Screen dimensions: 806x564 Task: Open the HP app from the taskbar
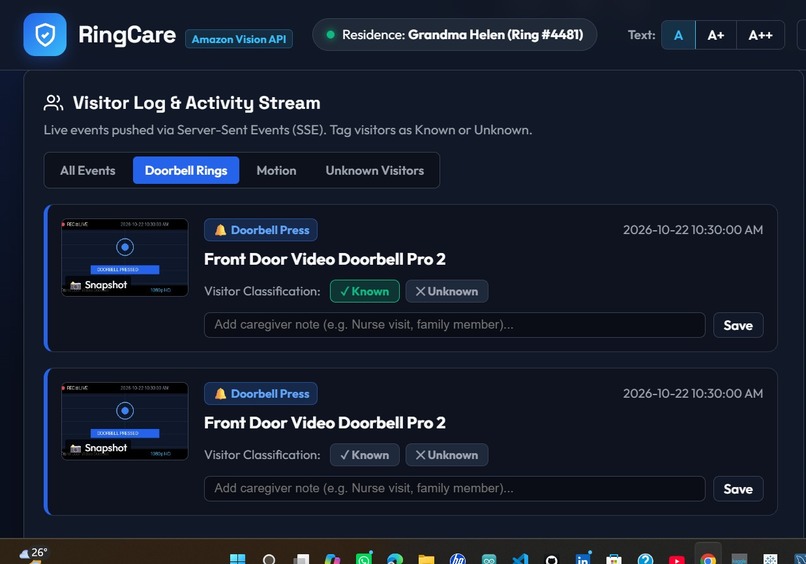457,559
